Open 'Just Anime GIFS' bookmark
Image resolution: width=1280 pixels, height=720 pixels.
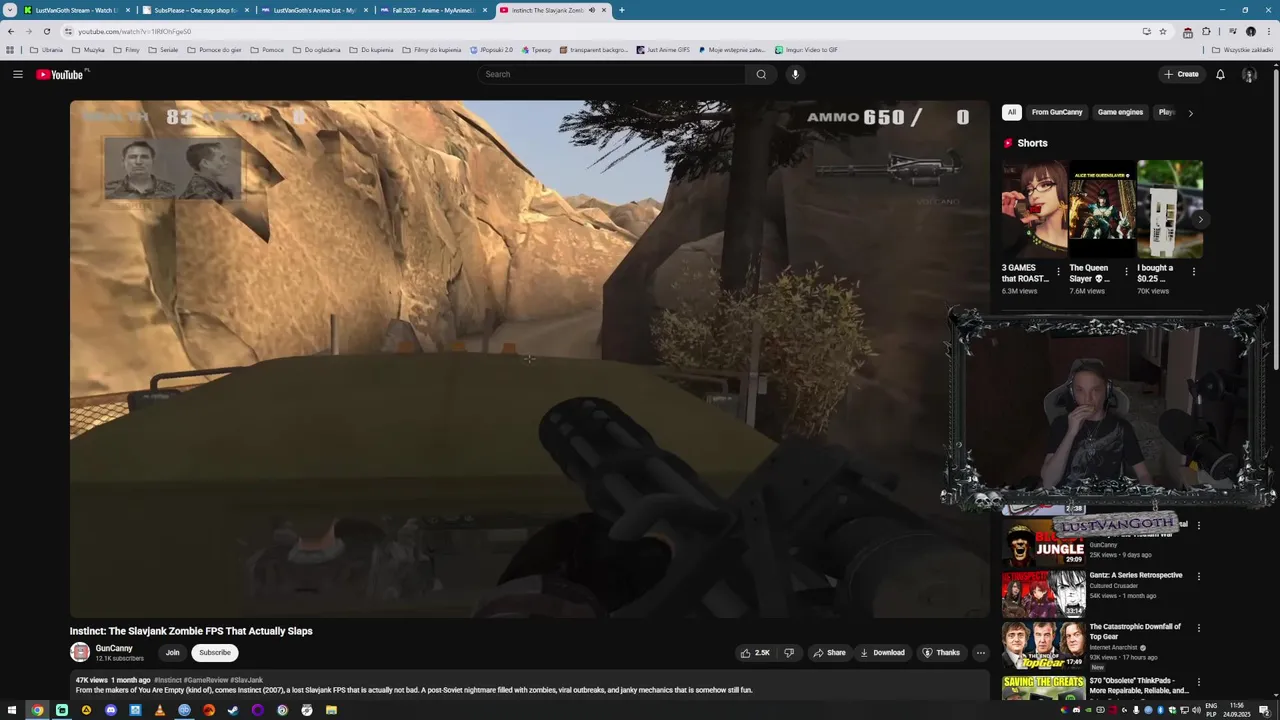coord(663,49)
